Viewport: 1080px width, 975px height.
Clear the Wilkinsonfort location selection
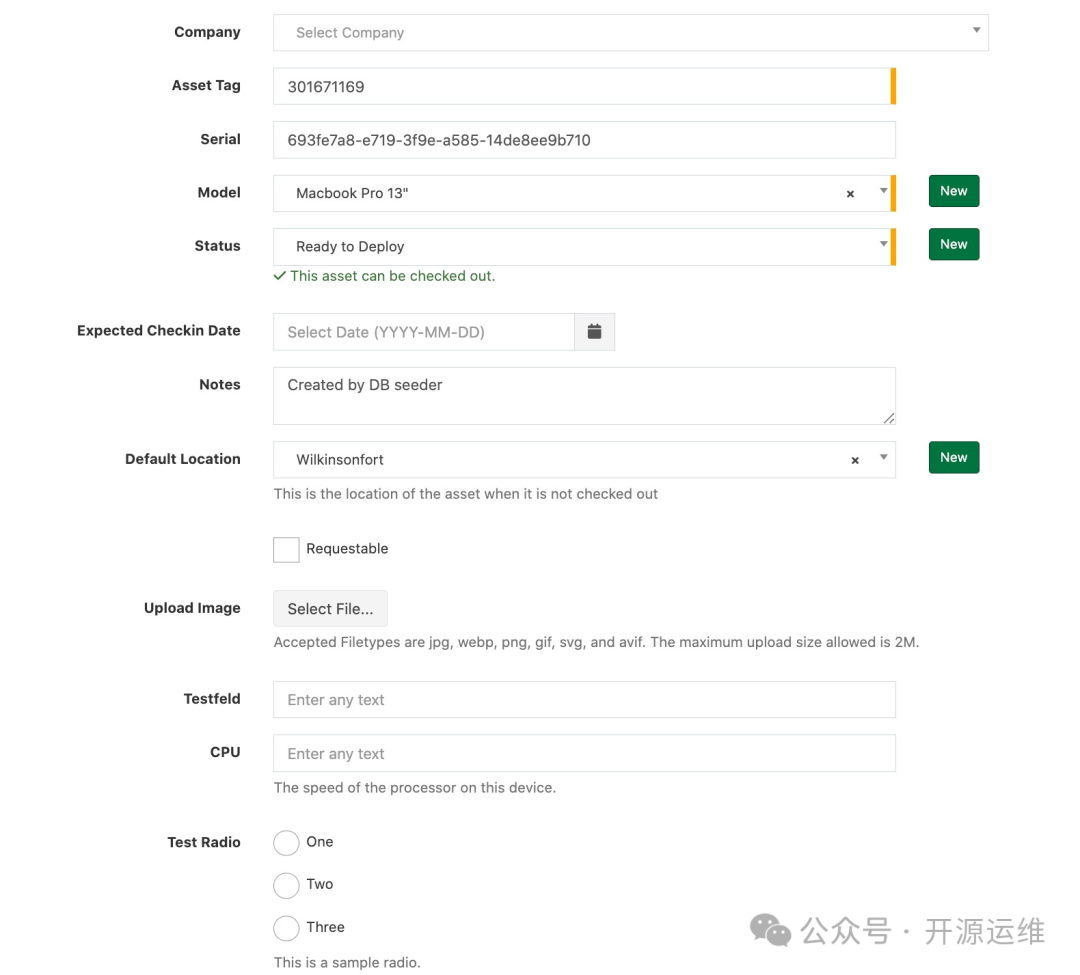pyautogui.click(x=855, y=461)
